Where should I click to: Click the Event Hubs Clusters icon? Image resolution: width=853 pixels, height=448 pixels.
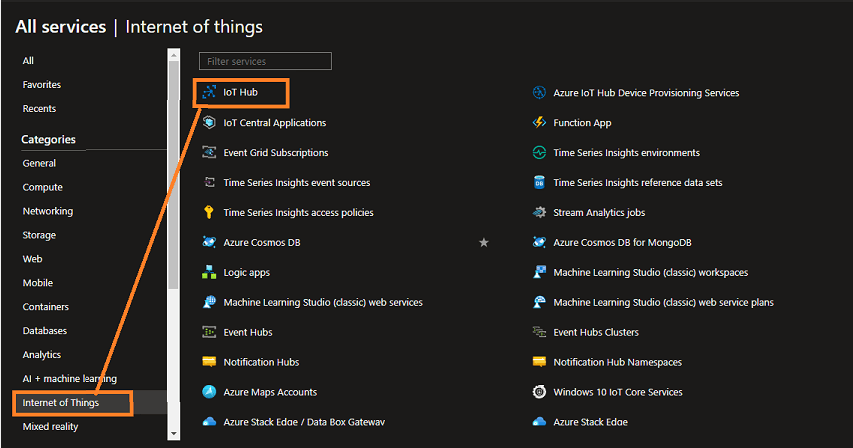[x=539, y=332]
